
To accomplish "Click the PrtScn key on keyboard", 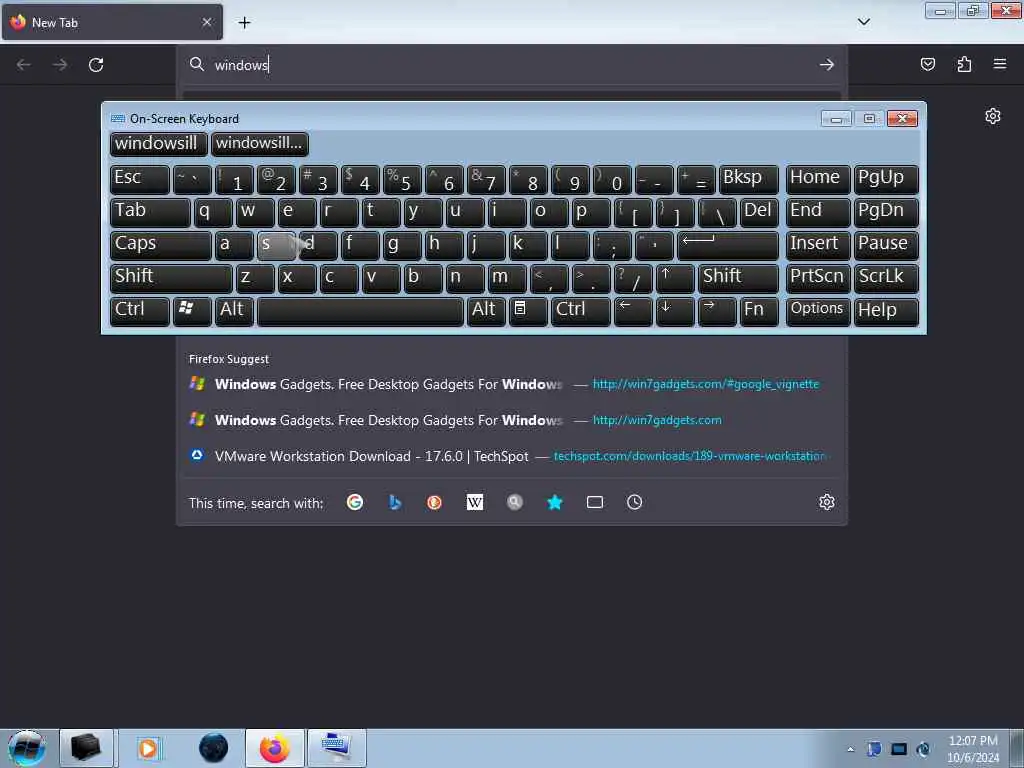I will [818, 279].
